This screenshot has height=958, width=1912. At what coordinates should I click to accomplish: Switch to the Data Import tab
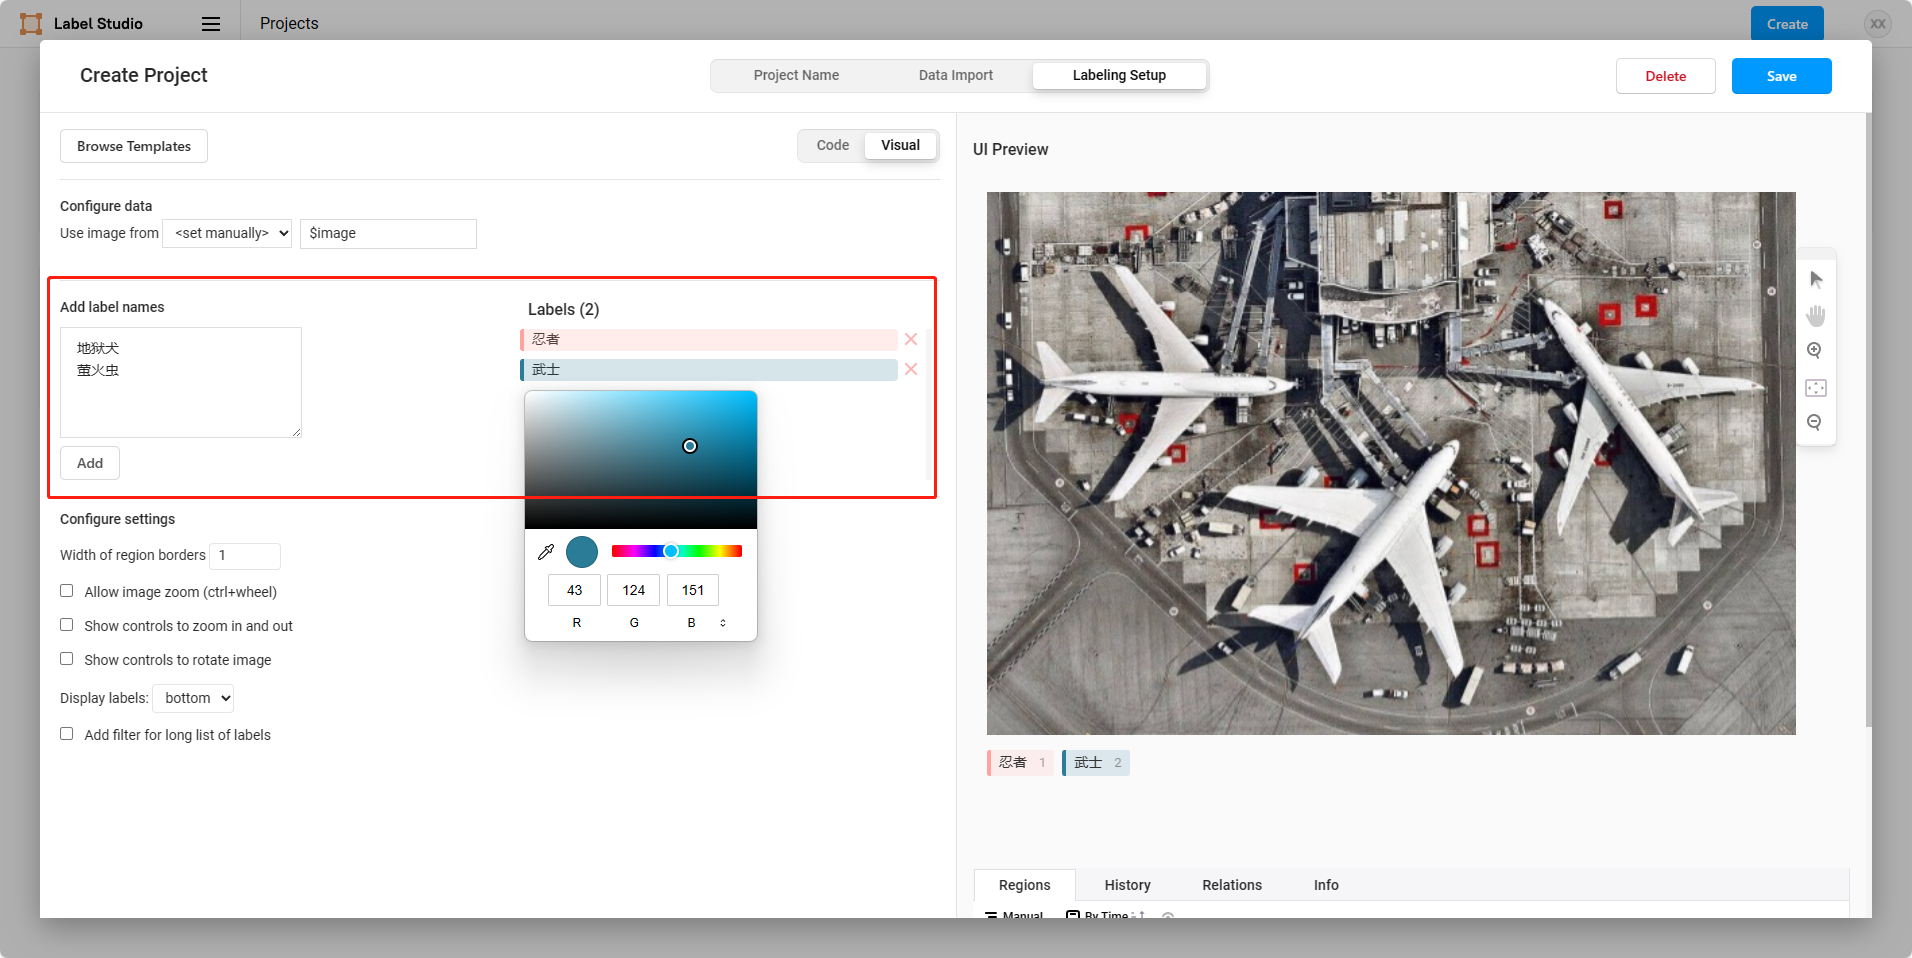click(x=956, y=75)
